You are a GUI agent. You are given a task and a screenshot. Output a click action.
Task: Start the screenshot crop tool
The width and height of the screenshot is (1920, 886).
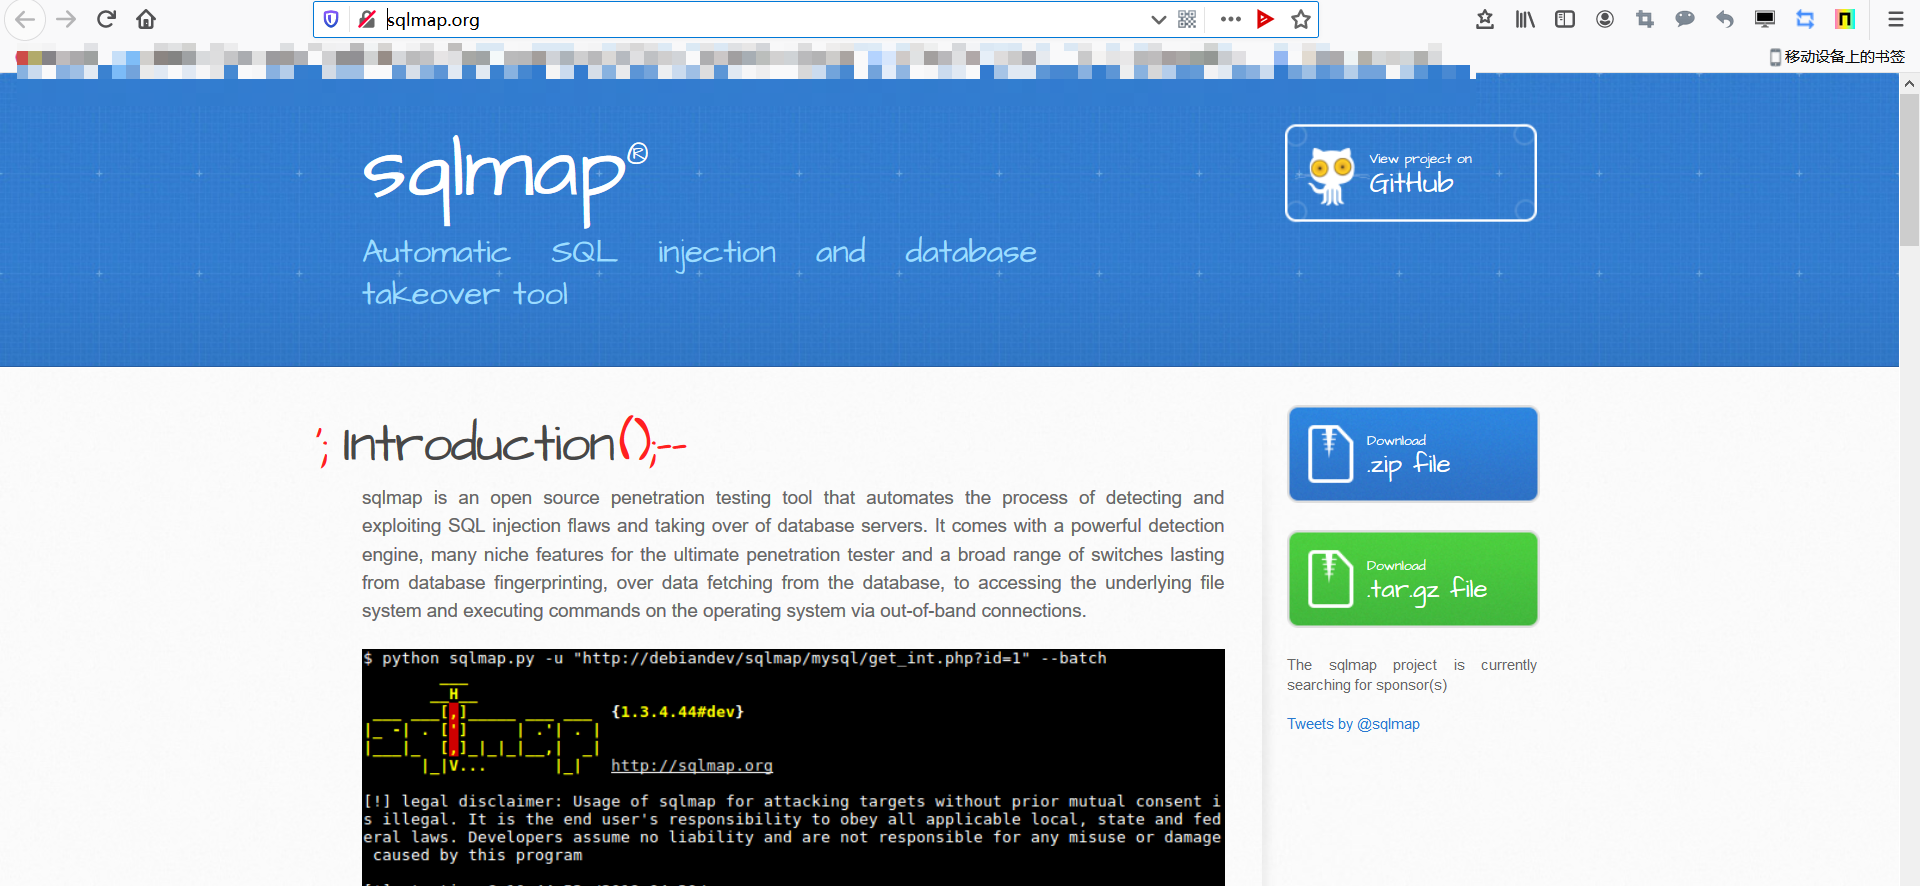[x=1645, y=19]
